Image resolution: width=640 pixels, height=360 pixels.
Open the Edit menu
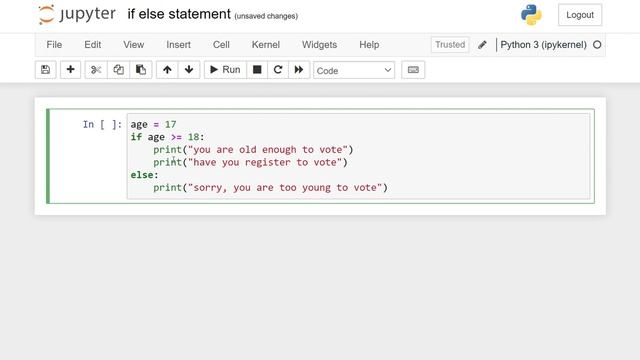pos(93,44)
